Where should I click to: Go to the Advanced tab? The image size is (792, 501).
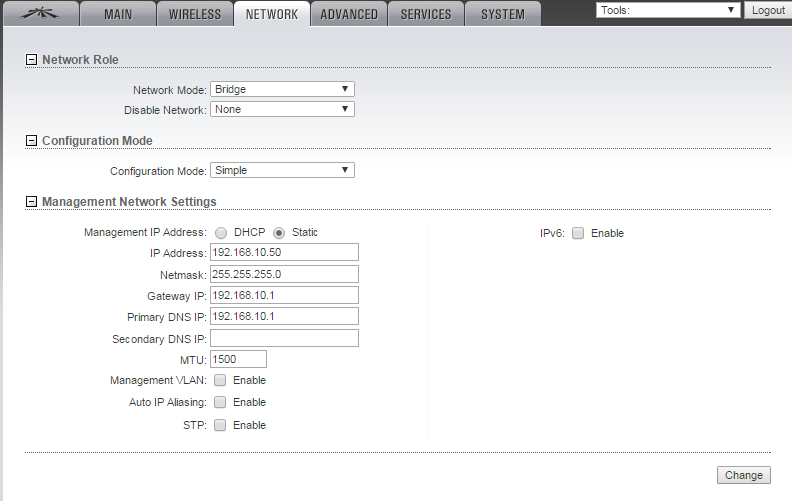349,14
